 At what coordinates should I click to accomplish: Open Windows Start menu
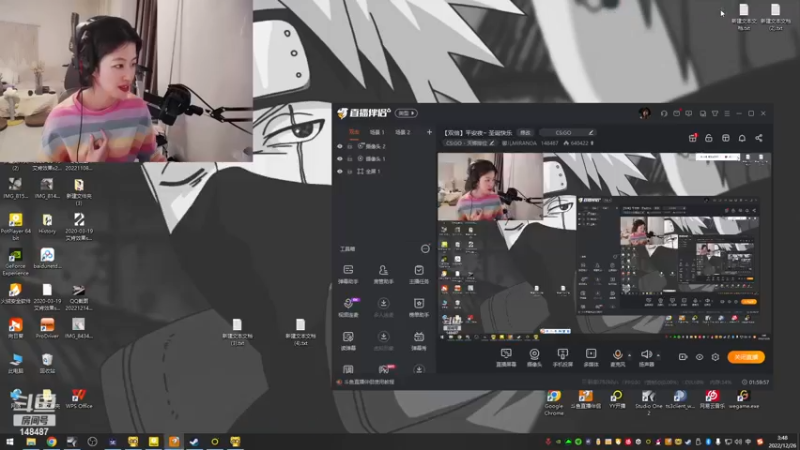point(10,442)
